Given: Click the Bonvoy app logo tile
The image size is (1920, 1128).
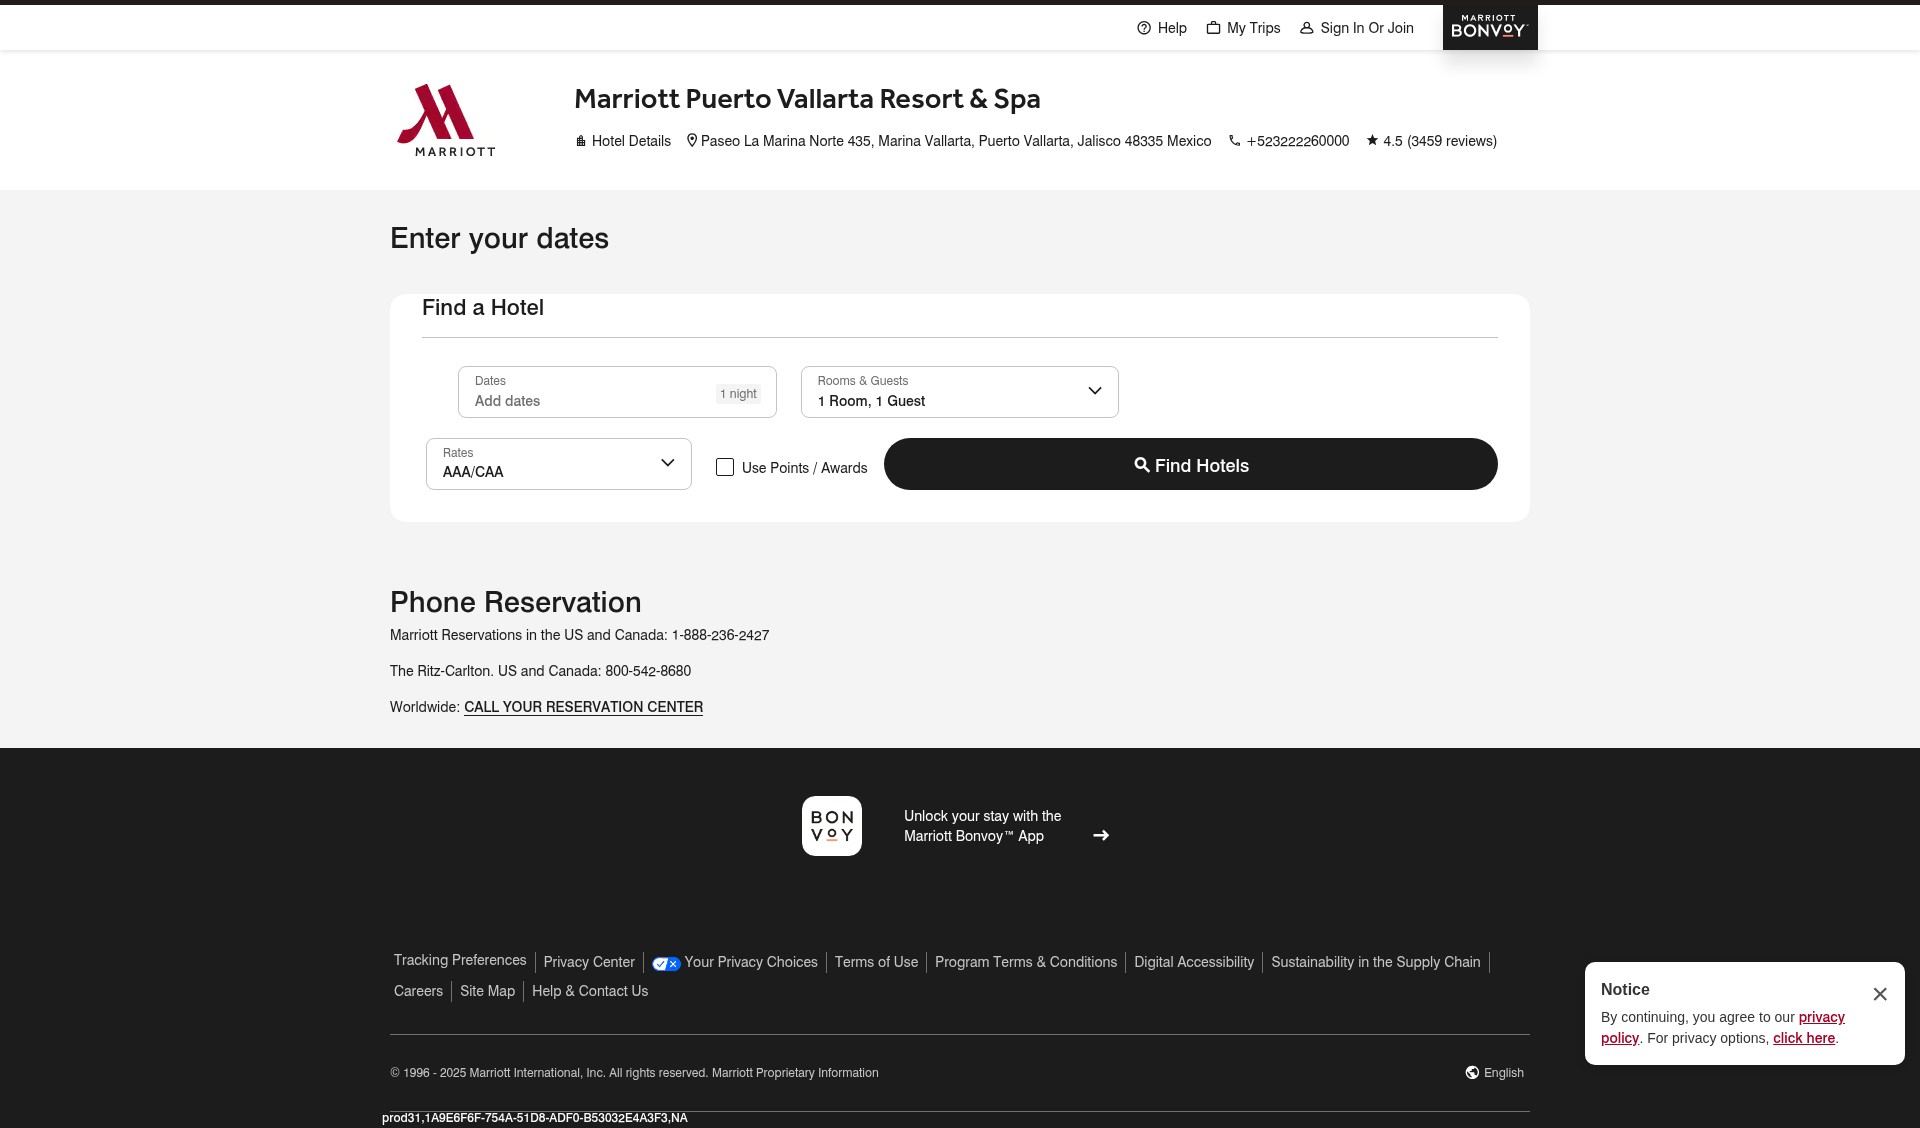Looking at the screenshot, I should pos(832,826).
